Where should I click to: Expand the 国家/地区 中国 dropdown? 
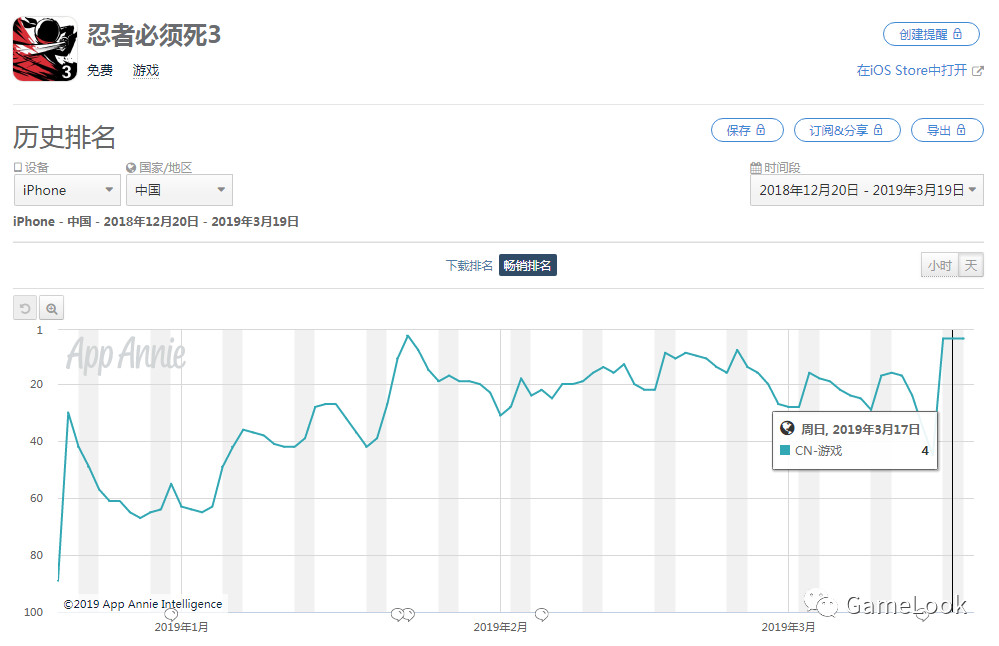click(179, 190)
